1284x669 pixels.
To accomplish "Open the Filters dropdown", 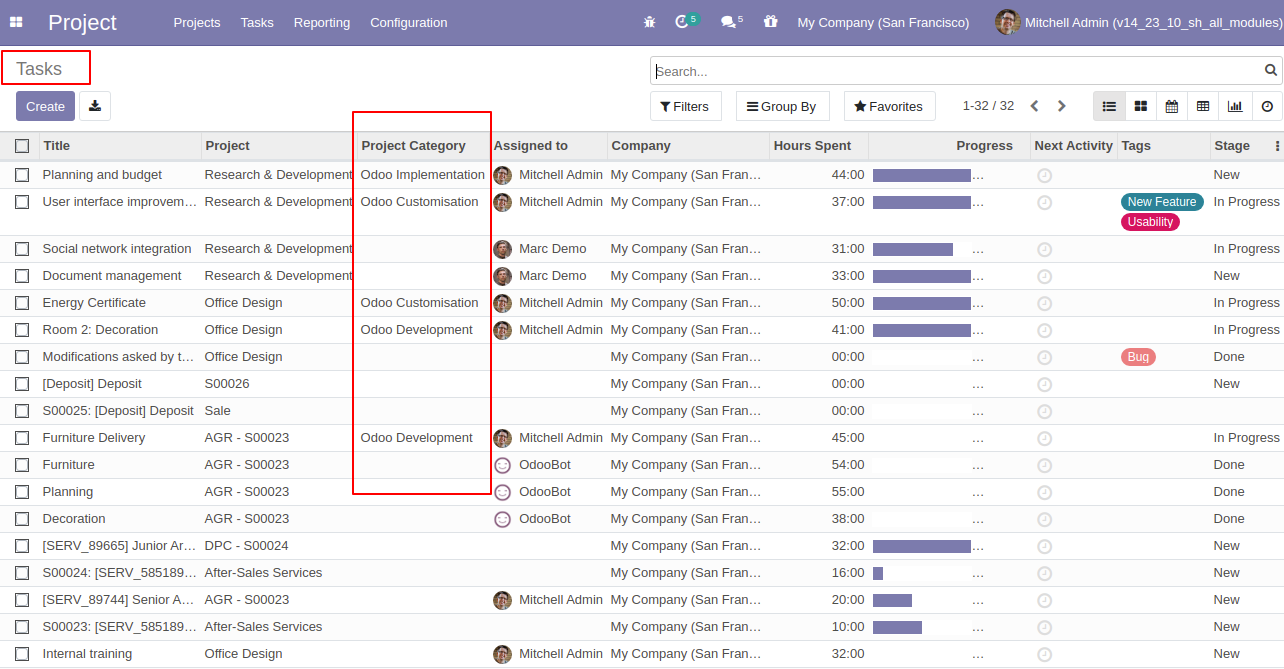I will tap(685, 106).
